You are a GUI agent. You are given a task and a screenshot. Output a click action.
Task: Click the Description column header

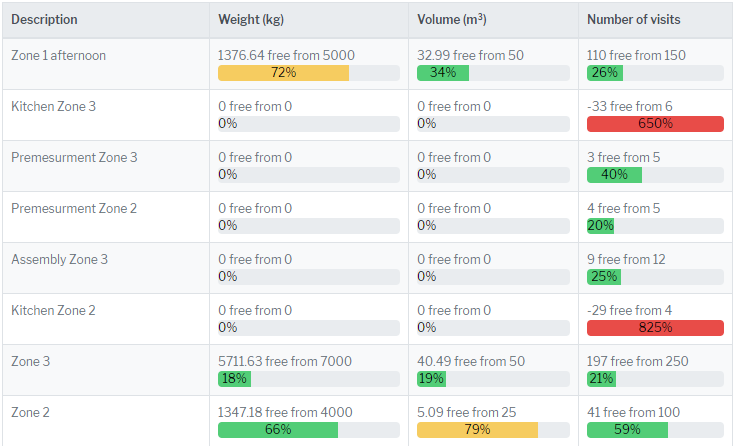[x=44, y=20]
